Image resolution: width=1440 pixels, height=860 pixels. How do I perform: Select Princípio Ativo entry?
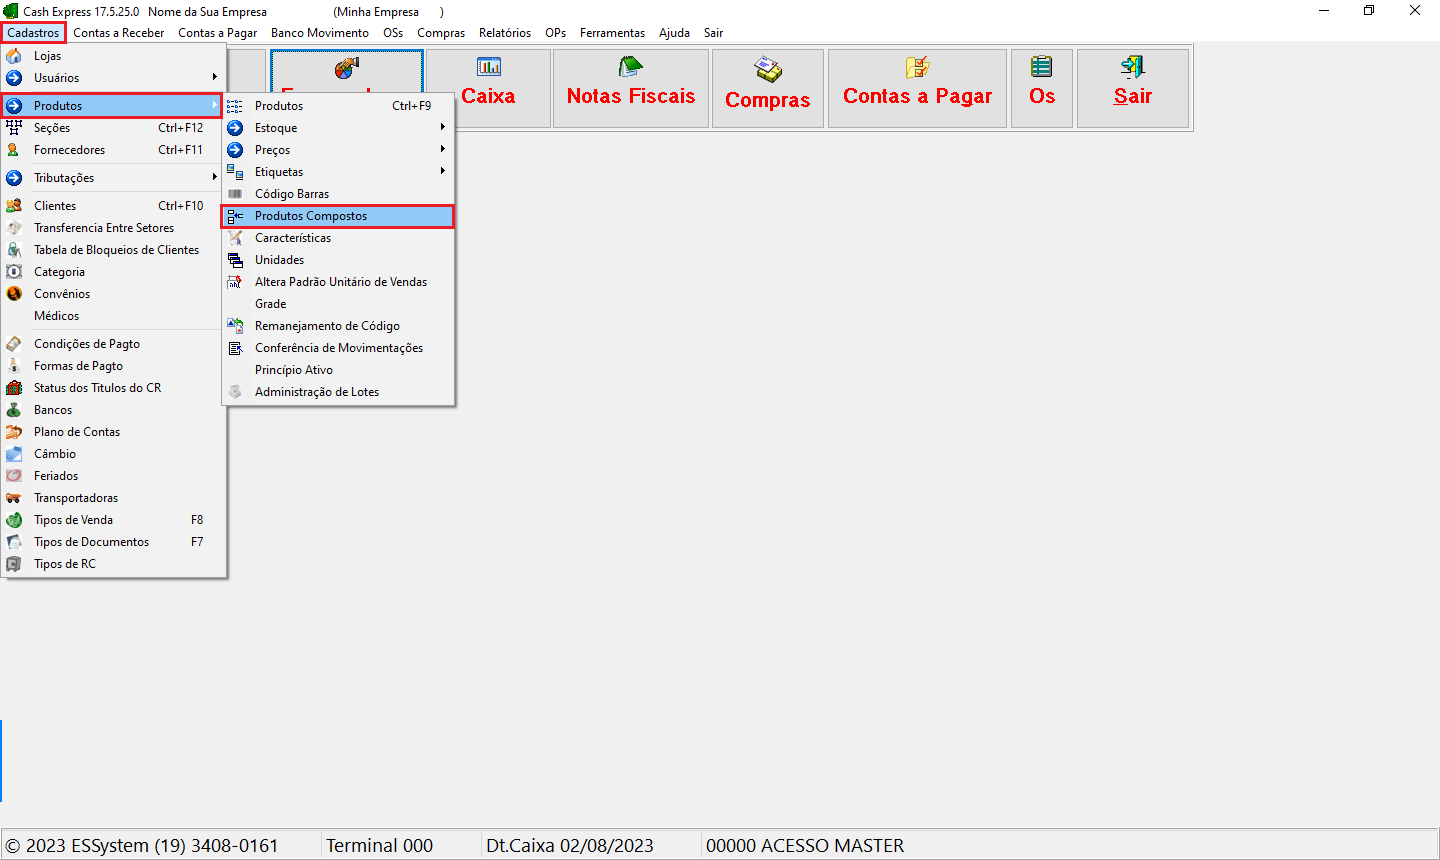tap(338, 370)
